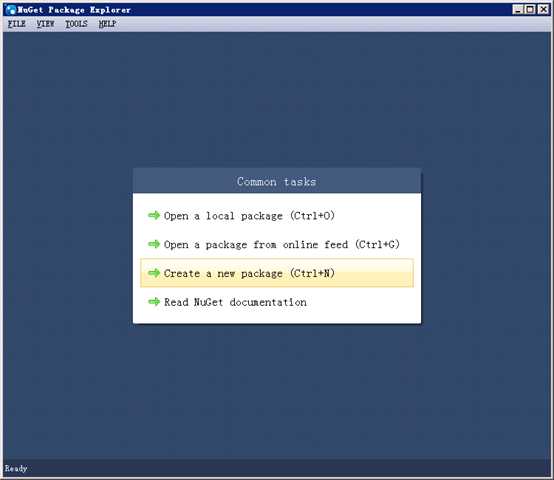Select Open a local package (Ctrl+O) link
This screenshot has height=480, width=554.
click(249, 215)
